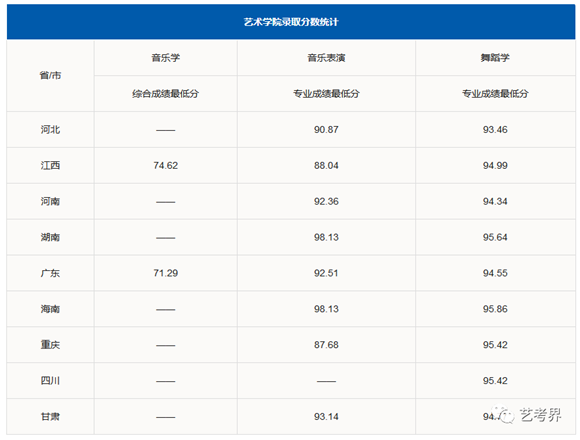Select the 音乐表演 column header
Viewport: 580px width, 440px height.
(326, 58)
